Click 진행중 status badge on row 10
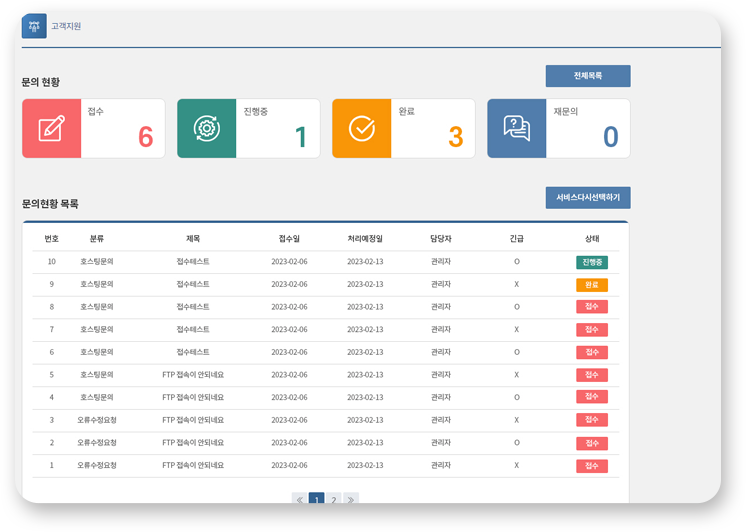Screen dimensions: 746x532 point(592,262)
